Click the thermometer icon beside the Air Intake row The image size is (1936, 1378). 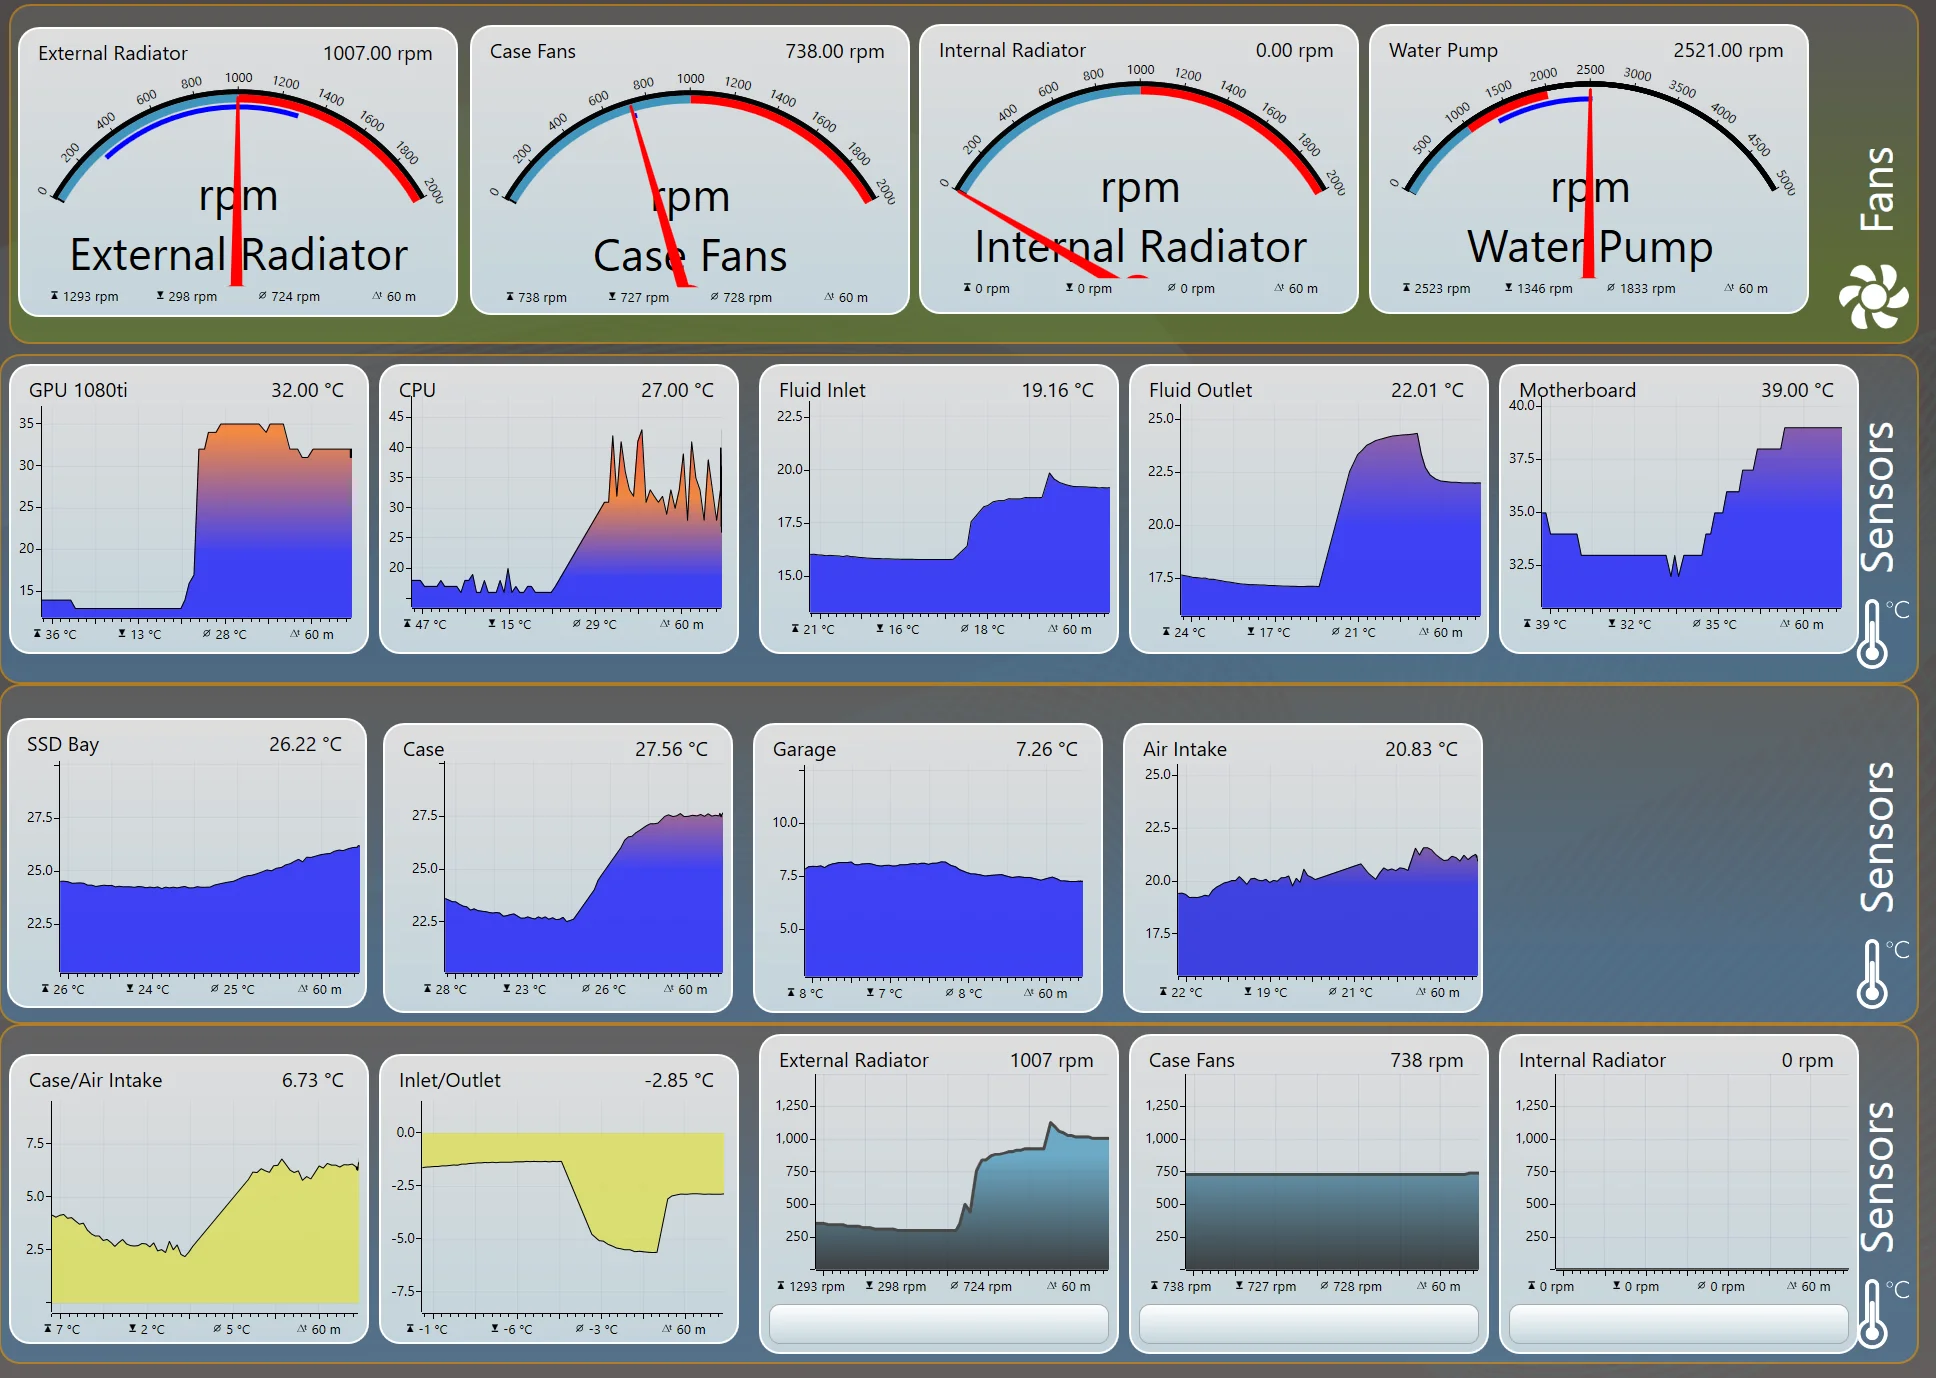point(1873,974)
